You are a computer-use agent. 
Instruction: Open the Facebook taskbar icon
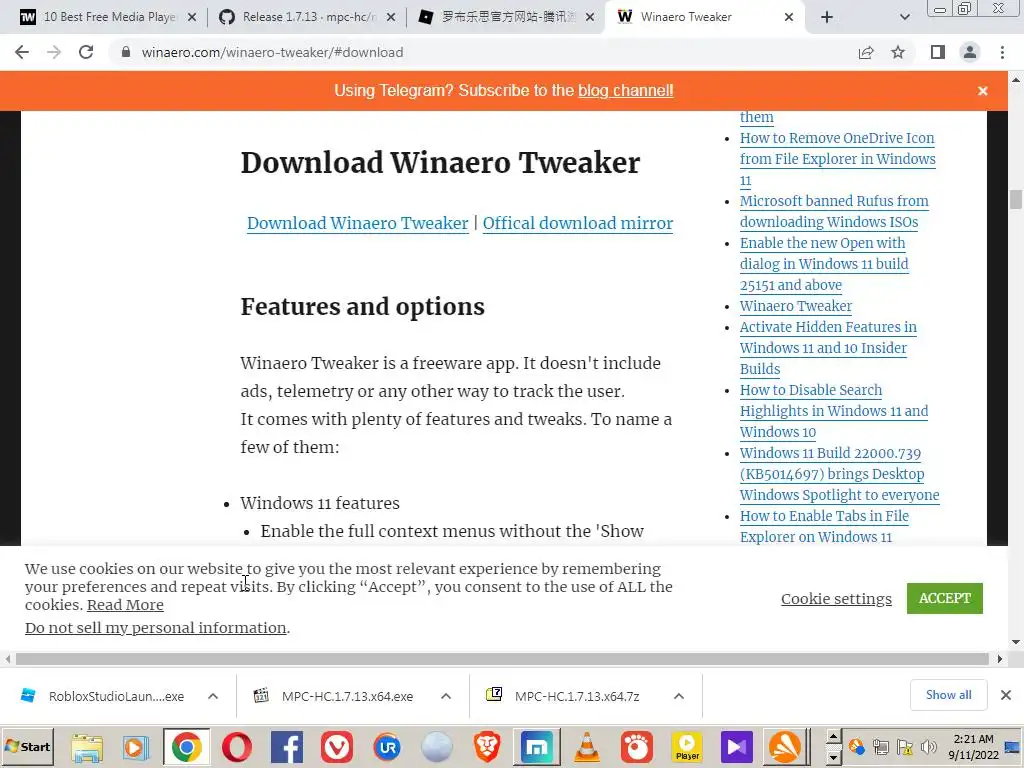pyautogui.click(x=287, y=747)
